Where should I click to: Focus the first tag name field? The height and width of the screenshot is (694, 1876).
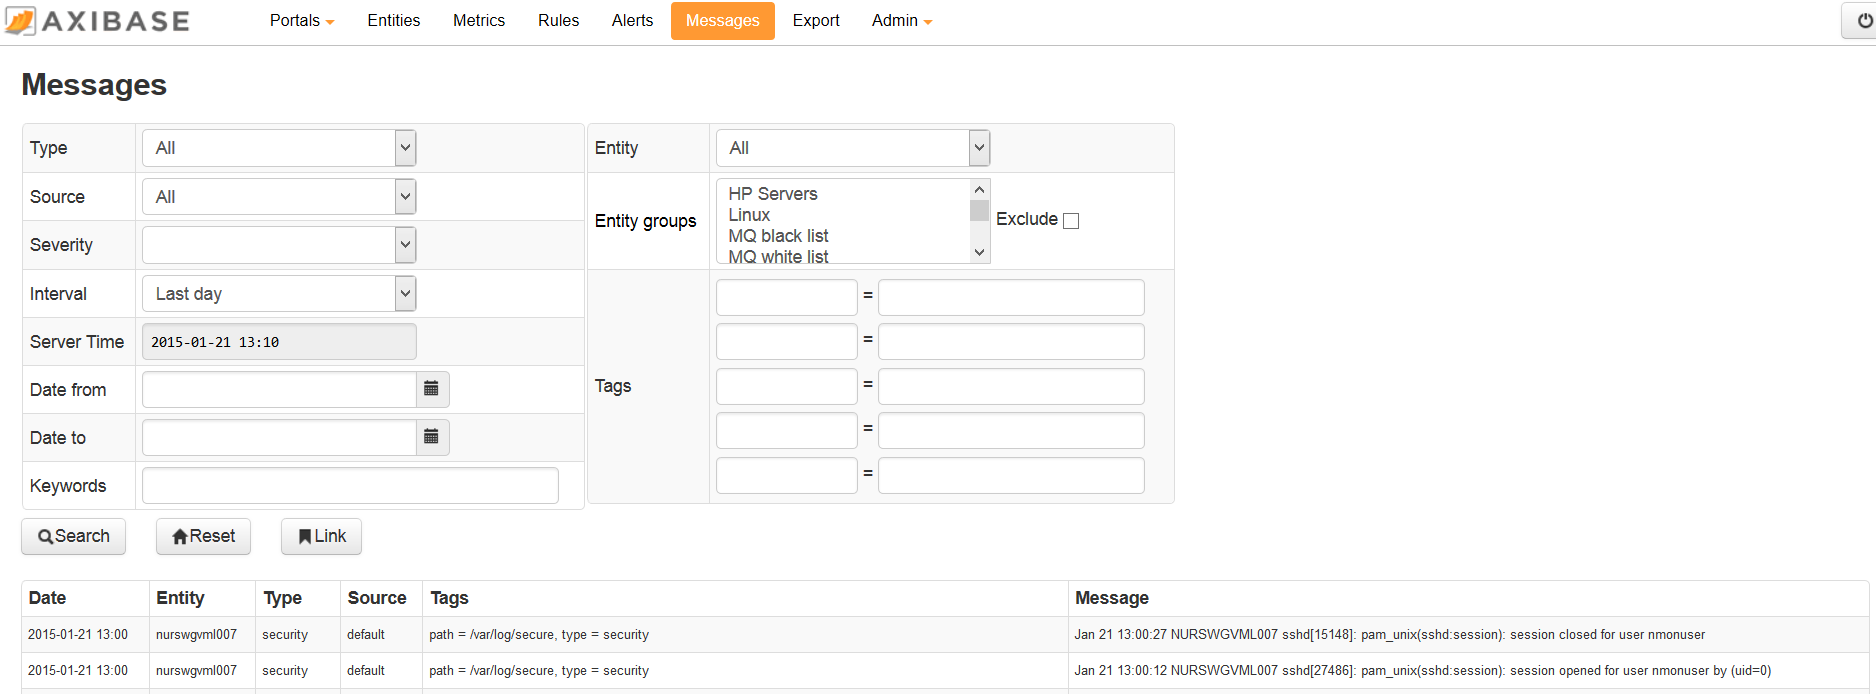coord(787,297)
